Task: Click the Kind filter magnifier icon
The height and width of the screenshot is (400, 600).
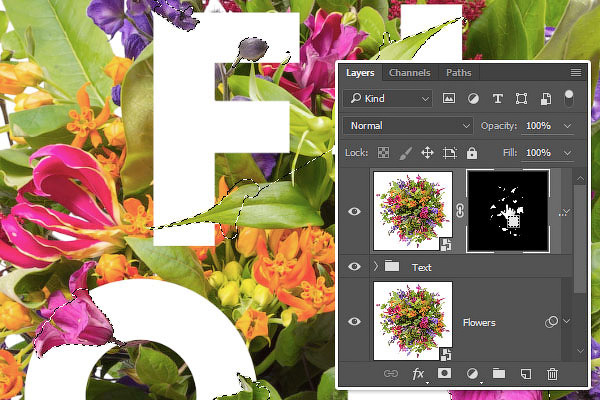Action: pyautogui.click(x=356, y=98)
